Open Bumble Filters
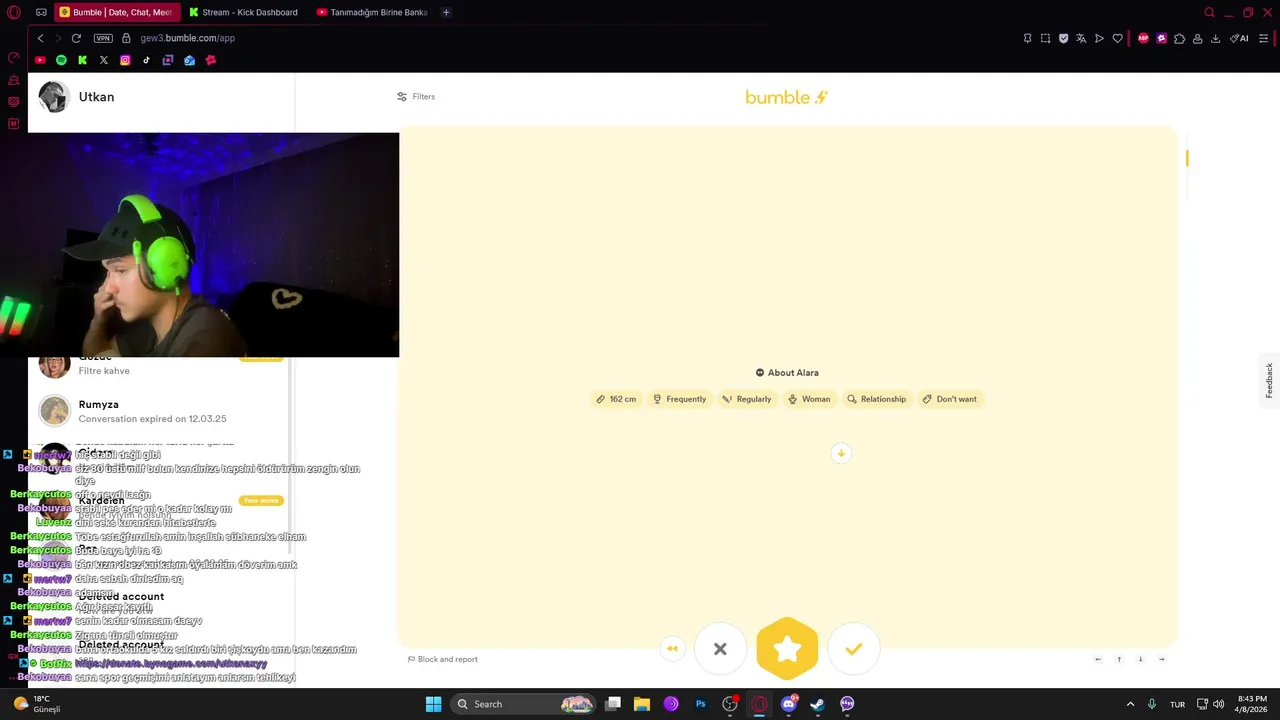Screen dimensions: 1280x720 (x=416, y=97)
